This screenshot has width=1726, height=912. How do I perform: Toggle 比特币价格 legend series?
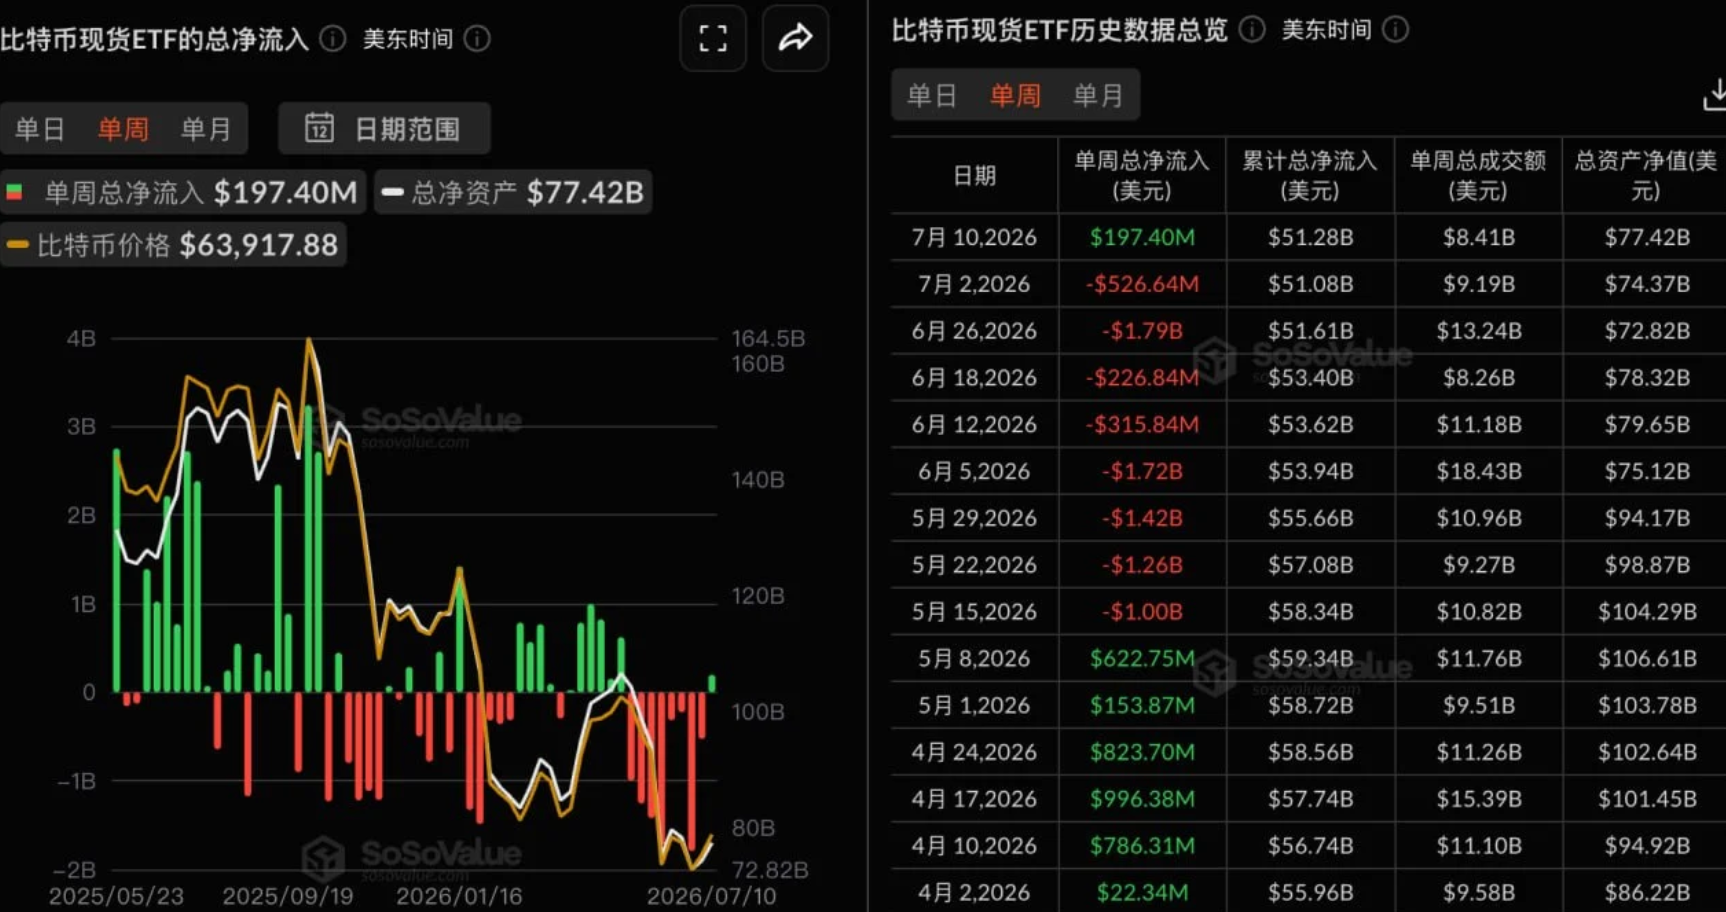(x=172, y=245)
